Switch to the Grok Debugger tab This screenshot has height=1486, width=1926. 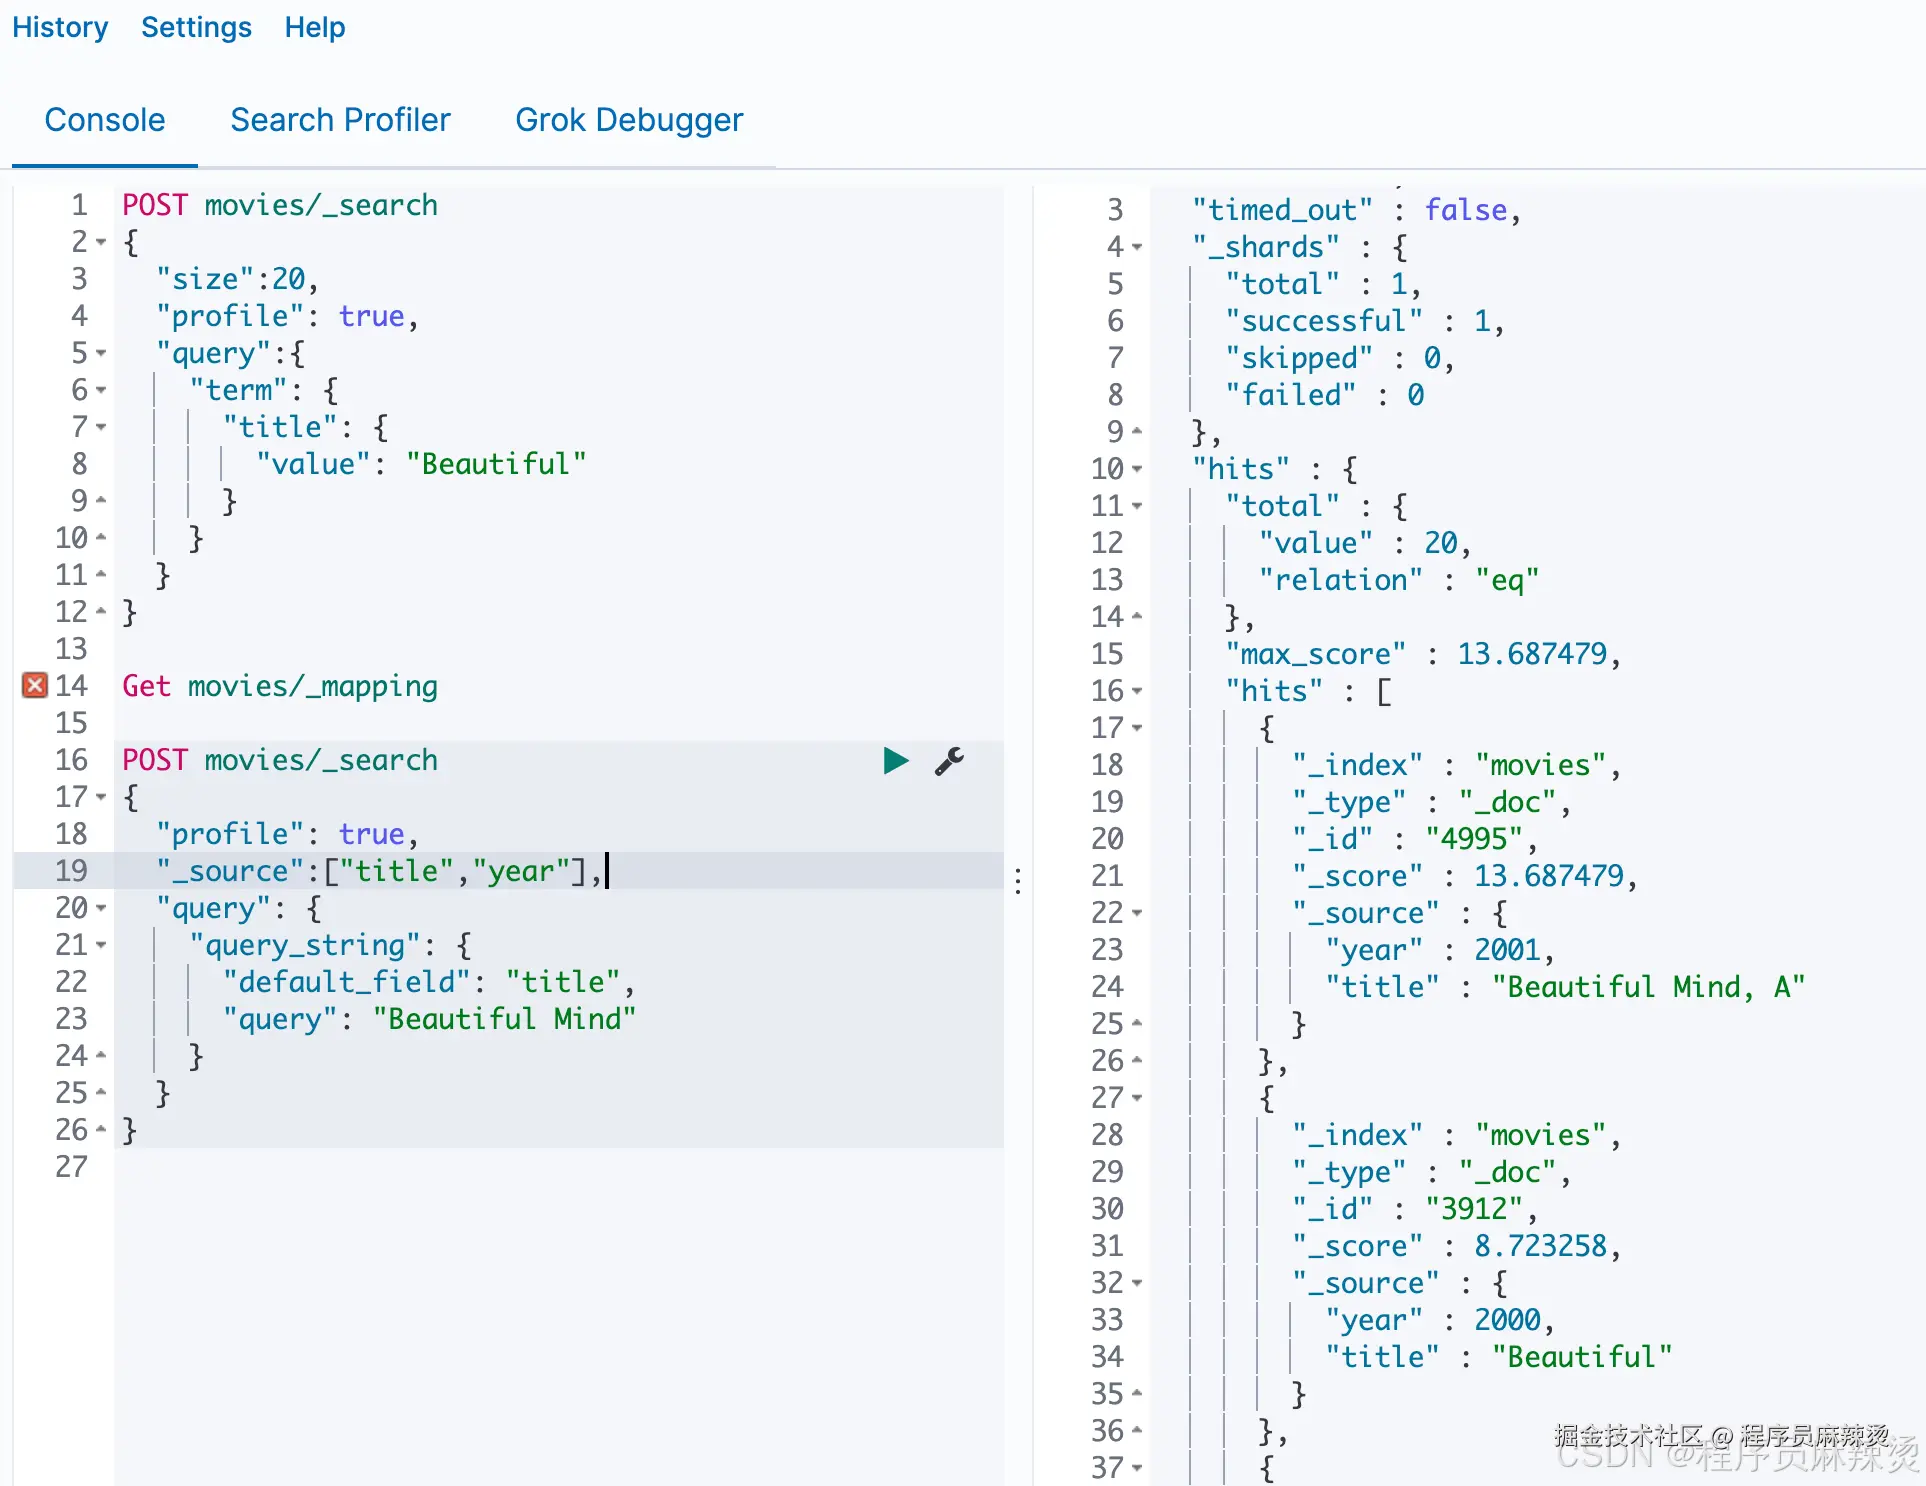[629, 120]
